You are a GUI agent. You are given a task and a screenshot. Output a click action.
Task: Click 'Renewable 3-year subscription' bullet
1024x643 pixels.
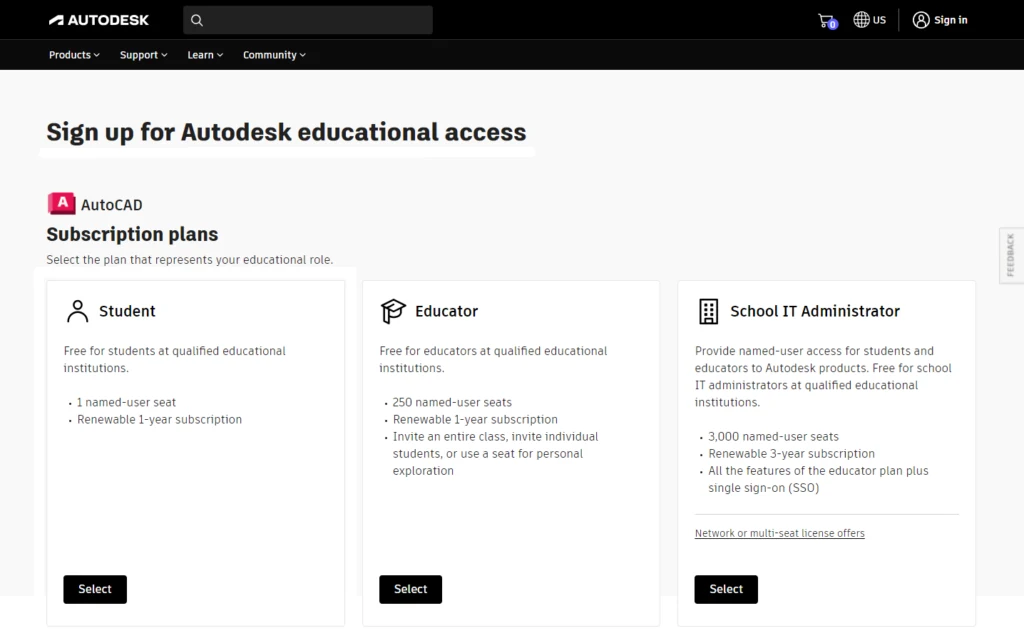[x=792, y=453]
